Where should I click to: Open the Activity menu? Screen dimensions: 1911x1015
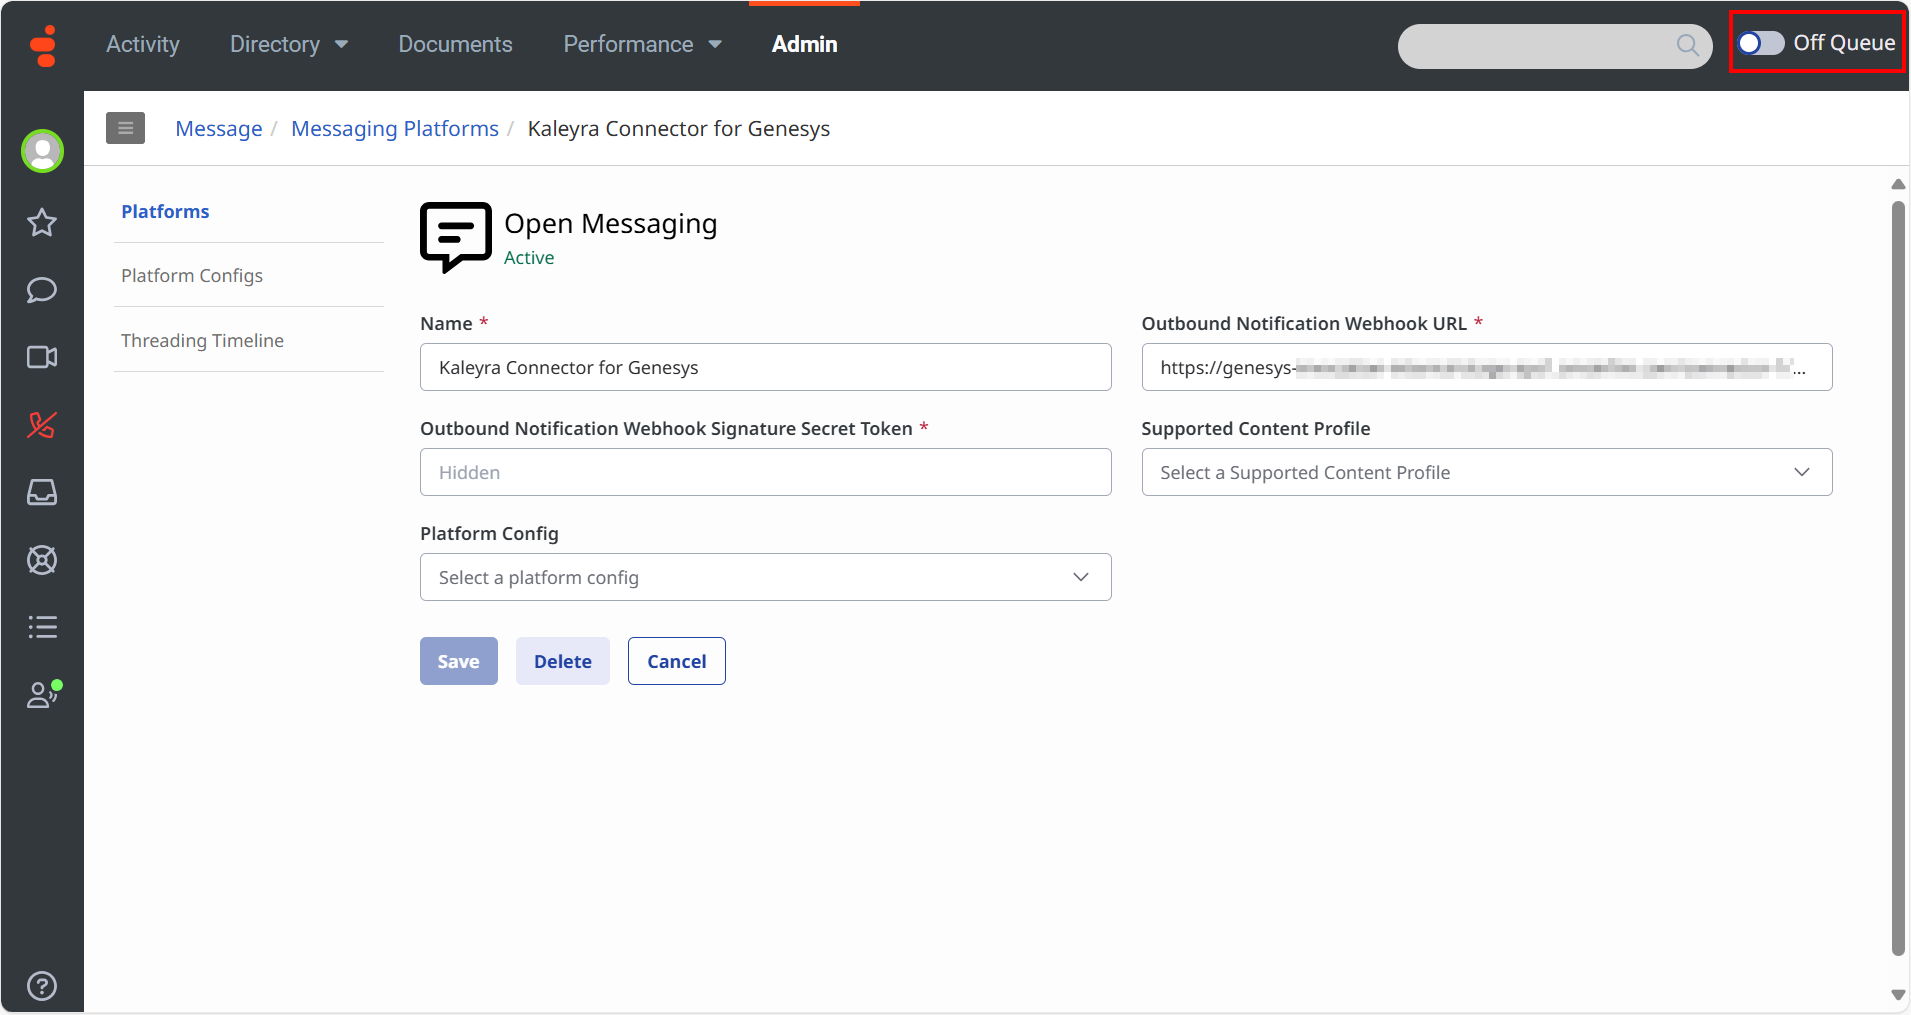pos(143,44)
